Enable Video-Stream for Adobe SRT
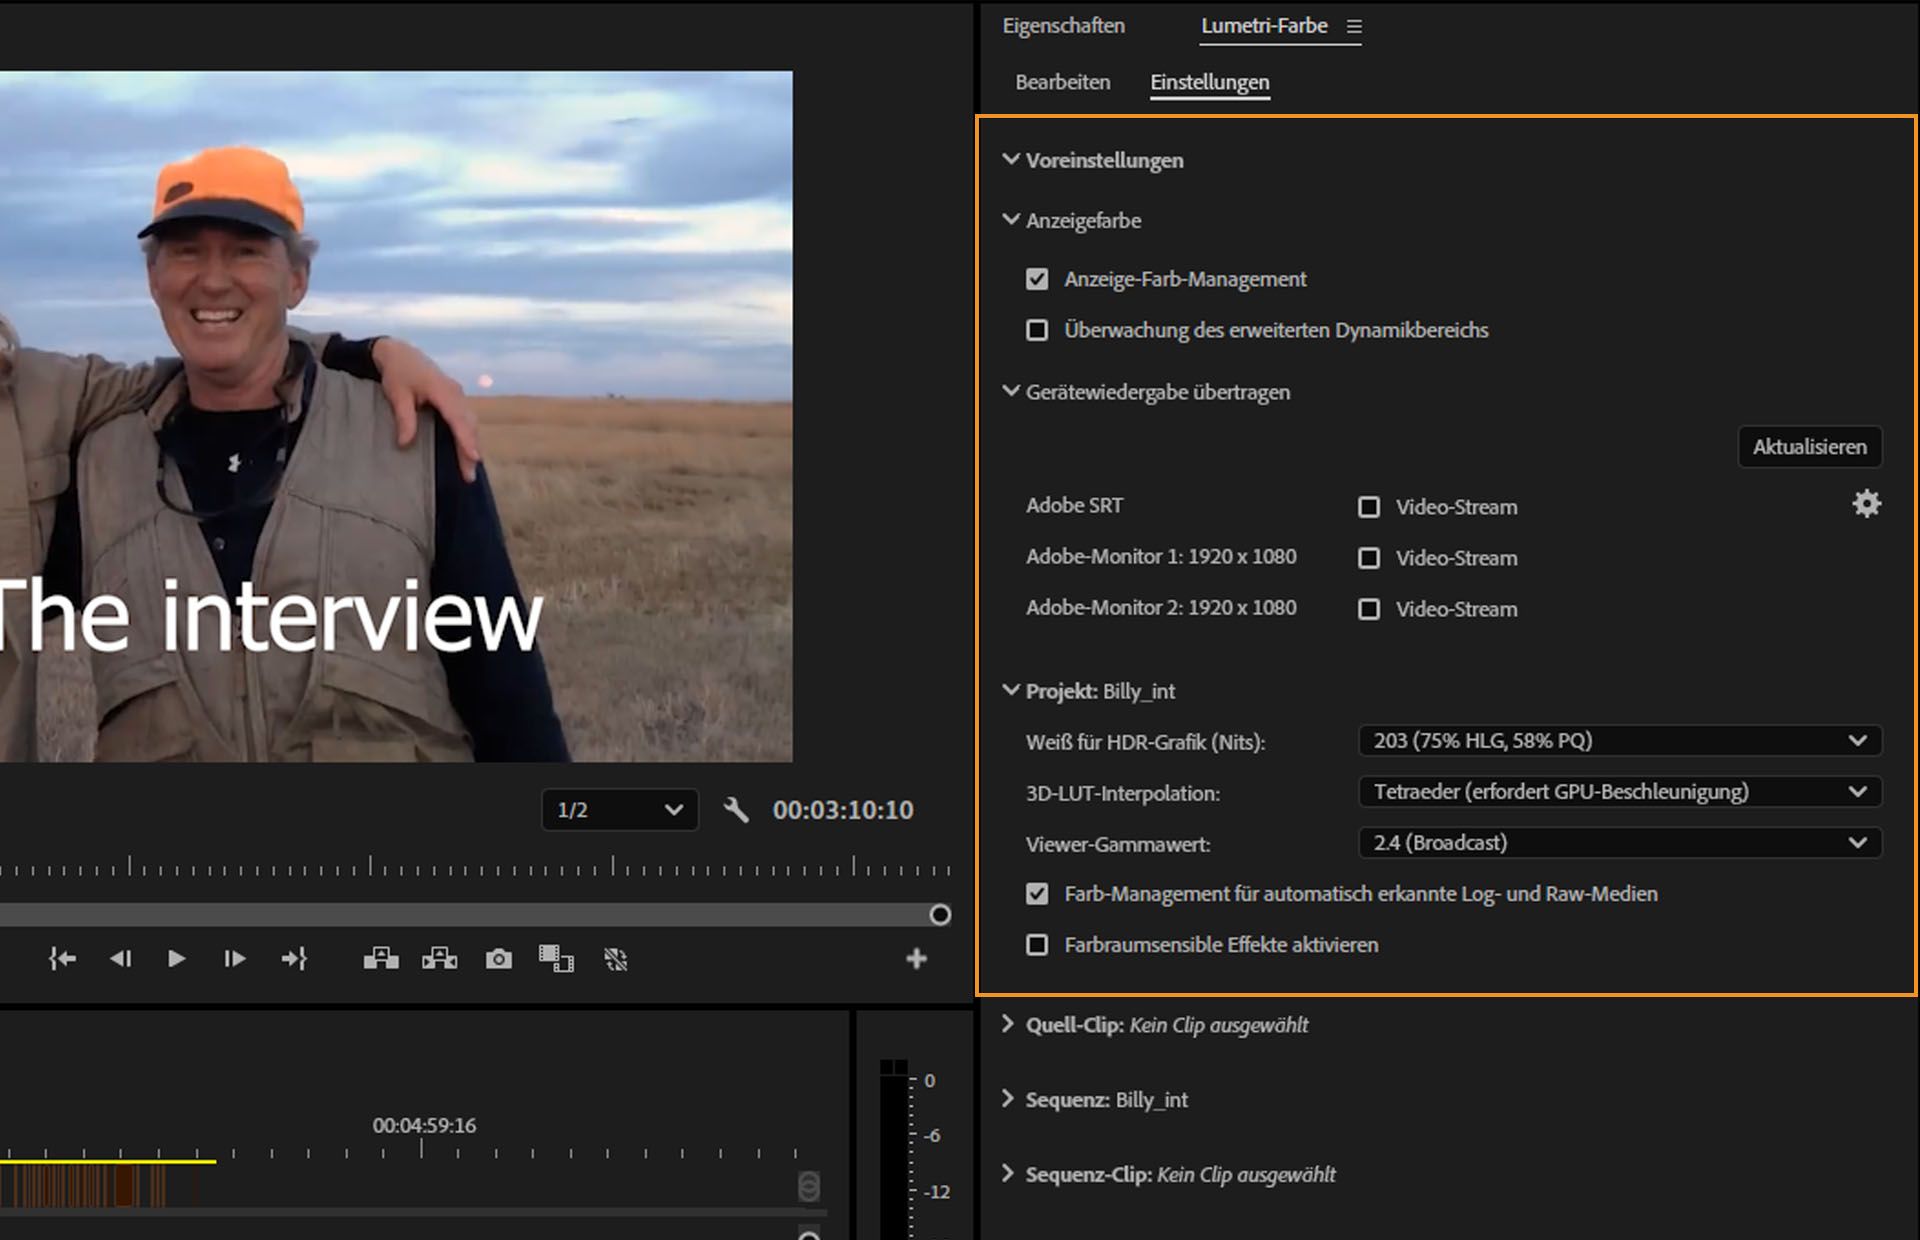Screen dimensions: 1920x1240 pyautogui.click(x=1369, y=507)
